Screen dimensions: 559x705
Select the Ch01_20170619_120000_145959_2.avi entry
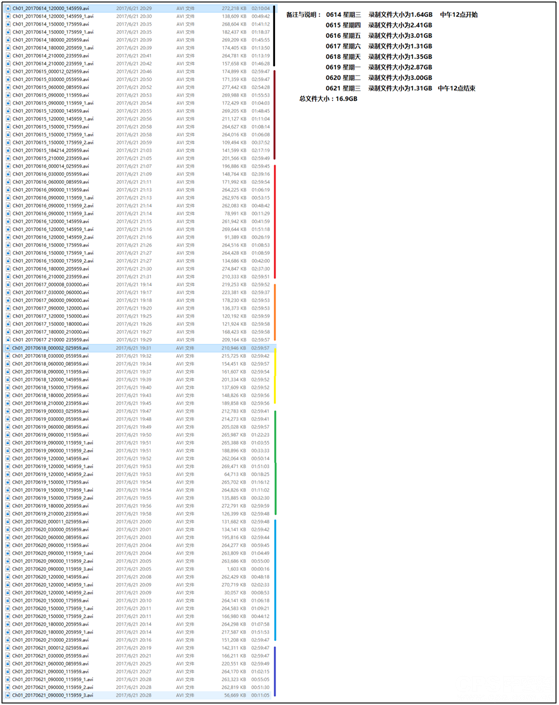point(138,474)
